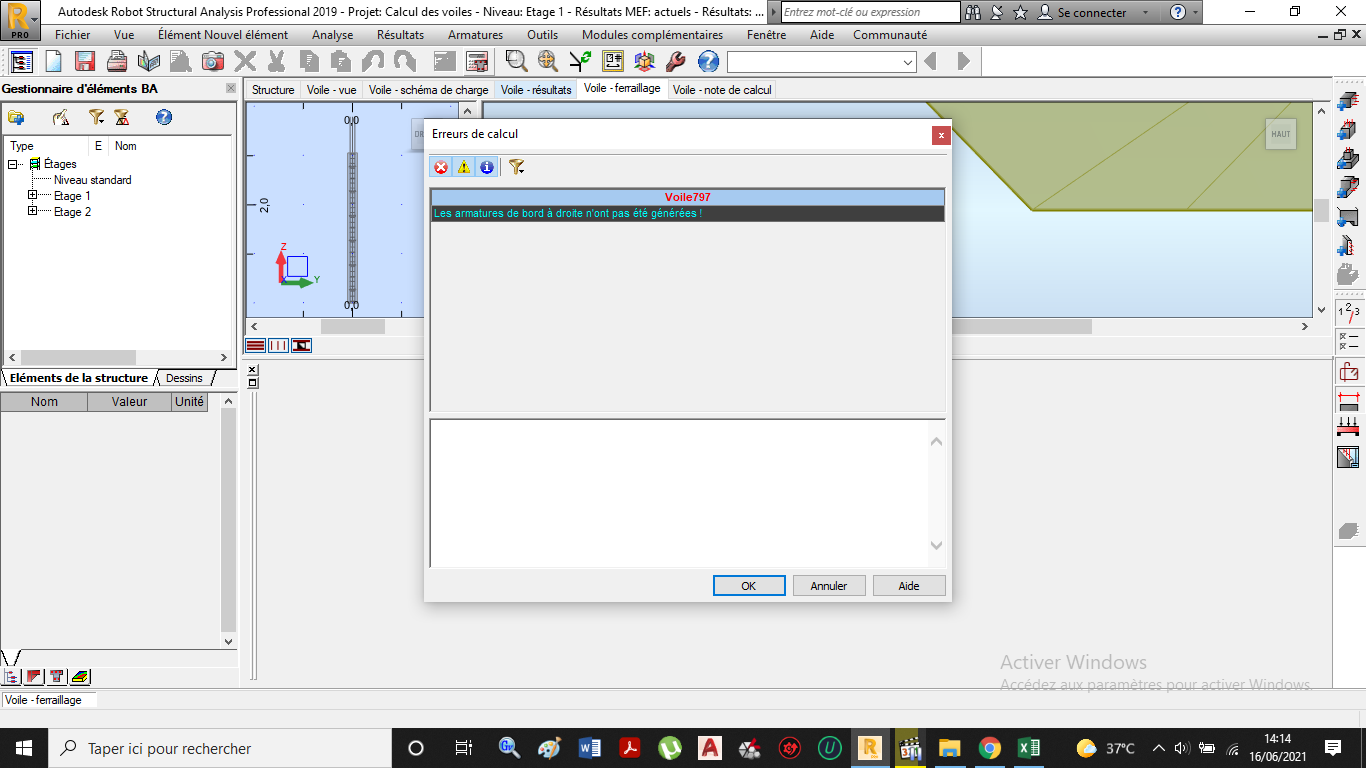Click OK in Erreurs de calcul dialog
Screen dimensions: 1366x768
tap(748, 586)
